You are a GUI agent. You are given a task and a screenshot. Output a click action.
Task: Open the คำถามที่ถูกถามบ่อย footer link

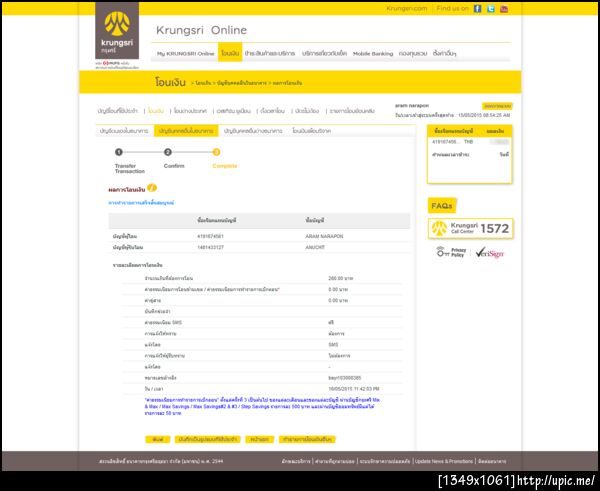click(x=334, y=462)
